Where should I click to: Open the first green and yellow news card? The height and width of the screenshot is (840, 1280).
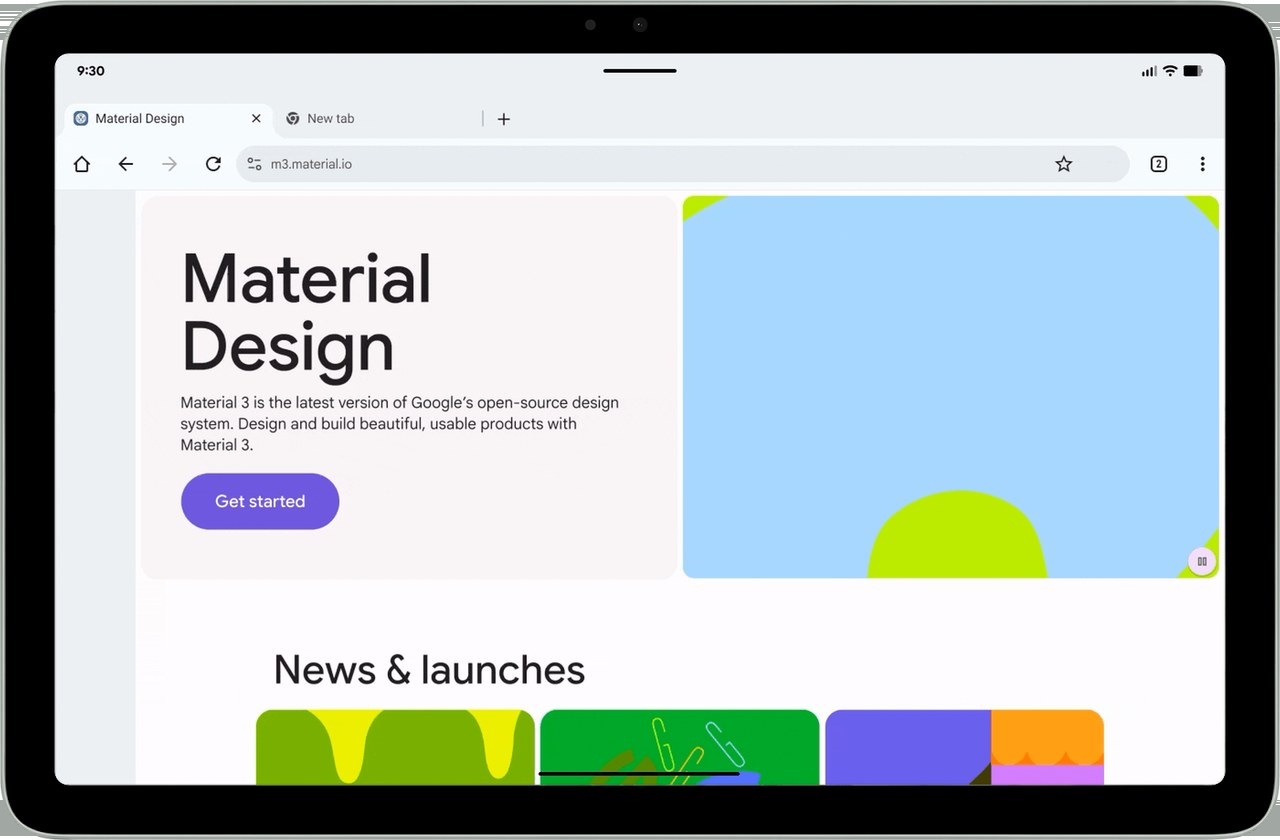click(395, 747)
